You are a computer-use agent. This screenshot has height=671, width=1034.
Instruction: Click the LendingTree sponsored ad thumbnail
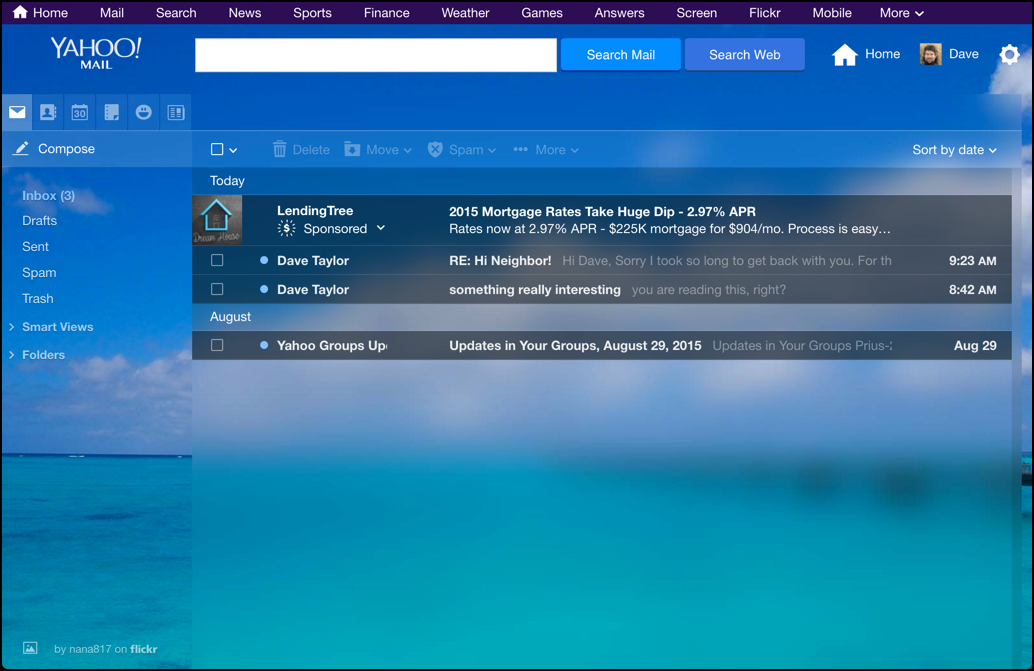coord(217,220)
